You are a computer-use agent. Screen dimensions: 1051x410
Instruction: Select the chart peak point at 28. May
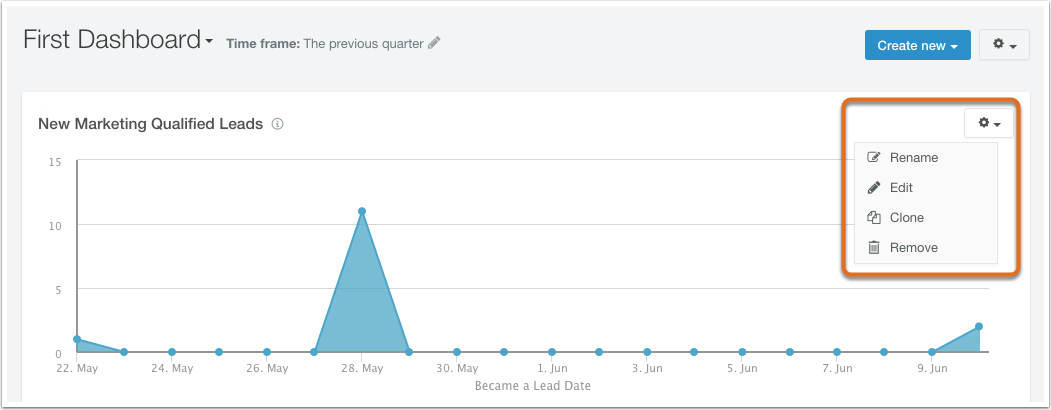(x=362, y=211)
